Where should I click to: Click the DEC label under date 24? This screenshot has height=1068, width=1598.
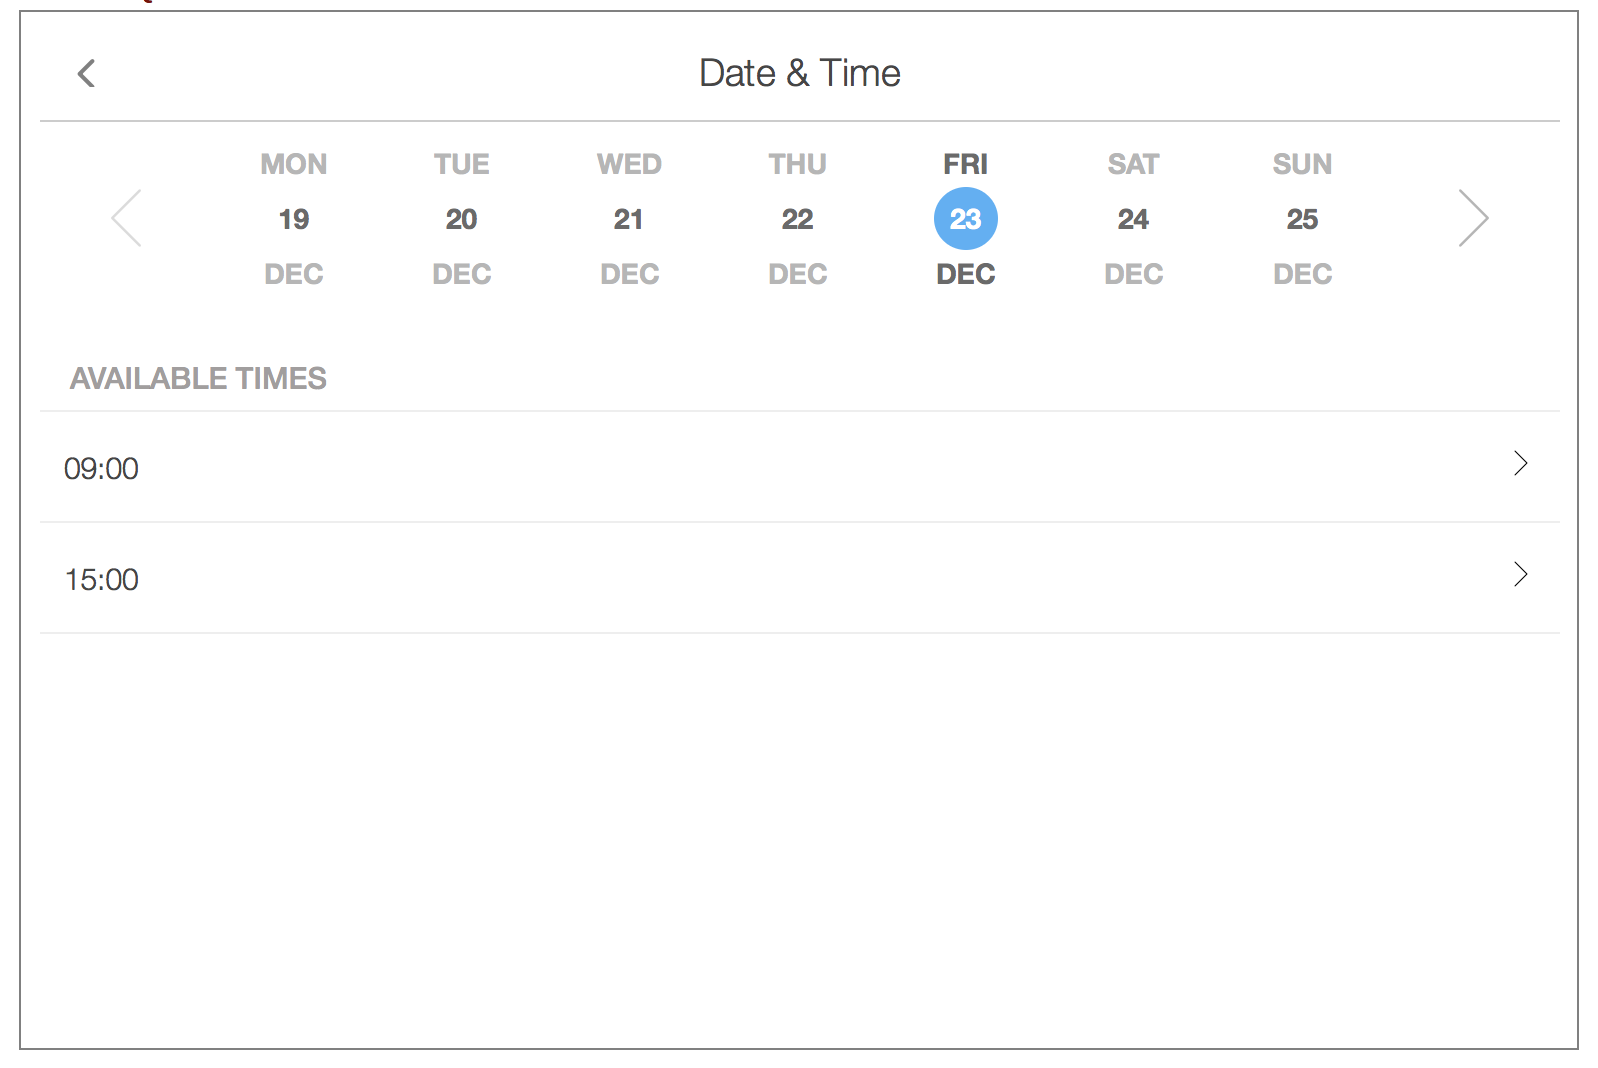pyautogui.click(x=1133, y=274)
